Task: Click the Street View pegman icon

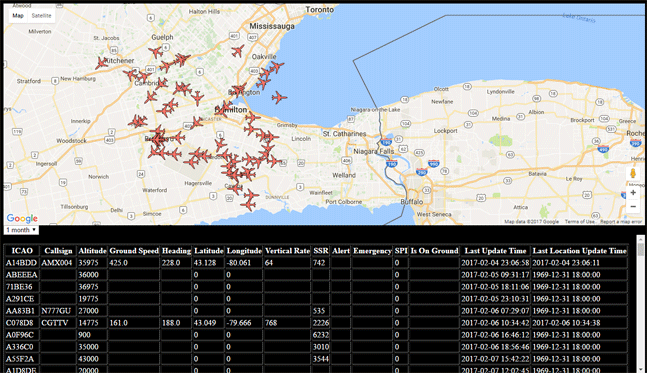Action: click(x=633, y=173)
